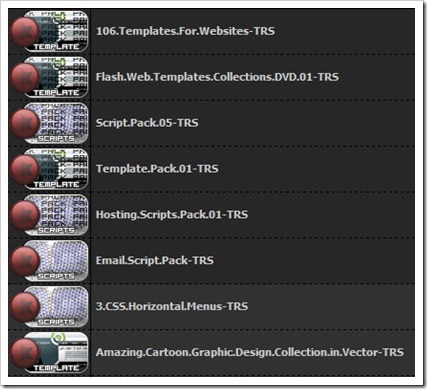Click the red X icon beside 3.CSS.Horizontal.Menus-TRS

25,307
